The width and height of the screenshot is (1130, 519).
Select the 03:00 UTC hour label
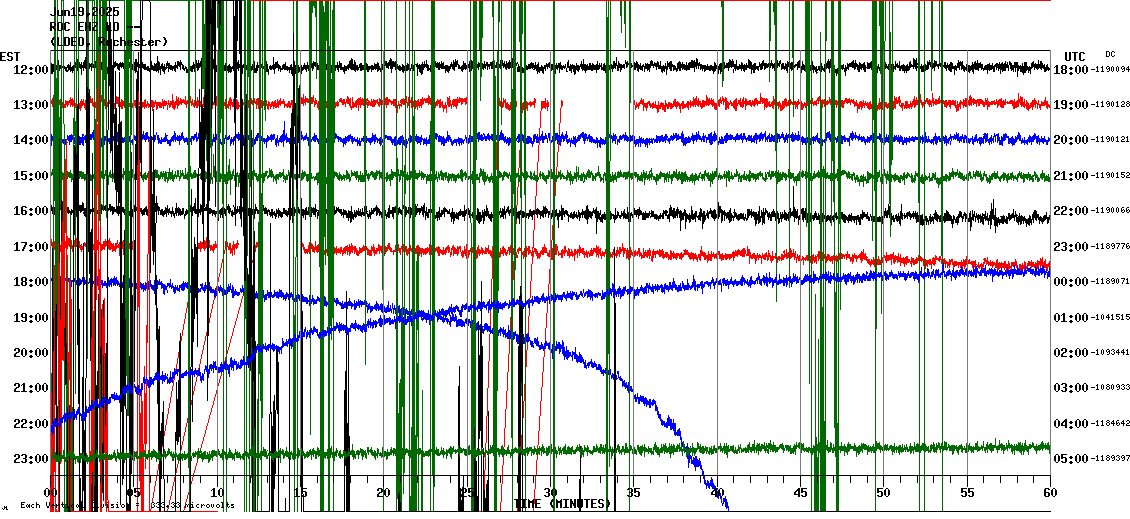point(1070,388)
